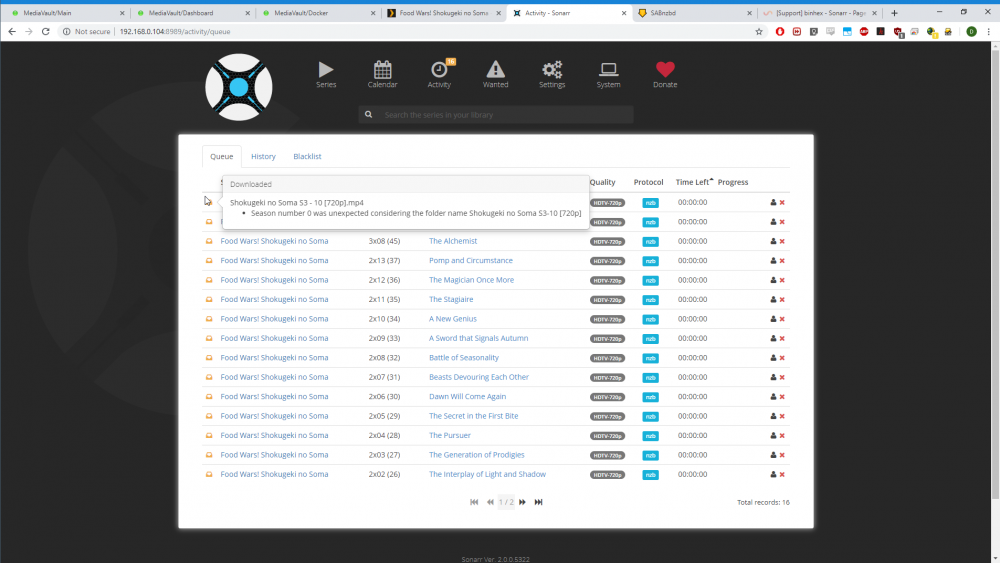Viewport: 1000px width, 563px height.
Task: Go to next queue page
Action: pos(522,502)
